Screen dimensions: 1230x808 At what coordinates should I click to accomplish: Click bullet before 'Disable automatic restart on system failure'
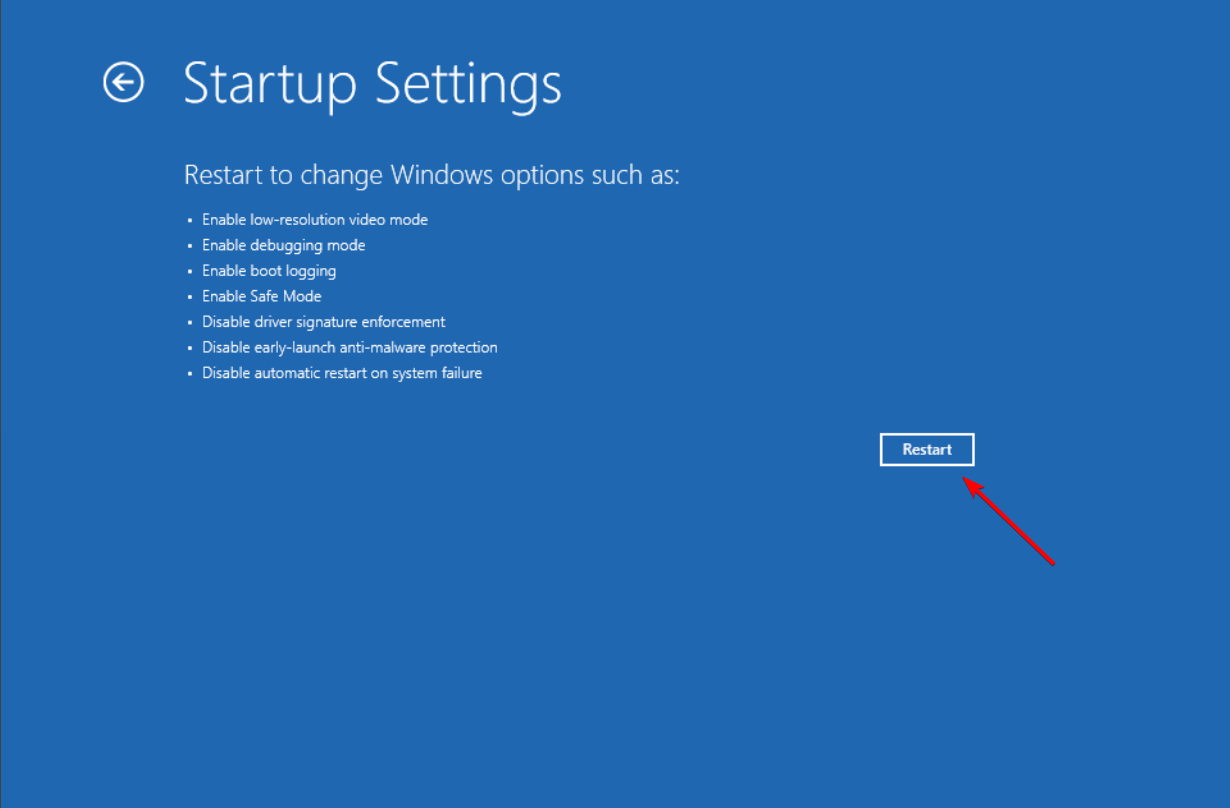pos(189,373)
